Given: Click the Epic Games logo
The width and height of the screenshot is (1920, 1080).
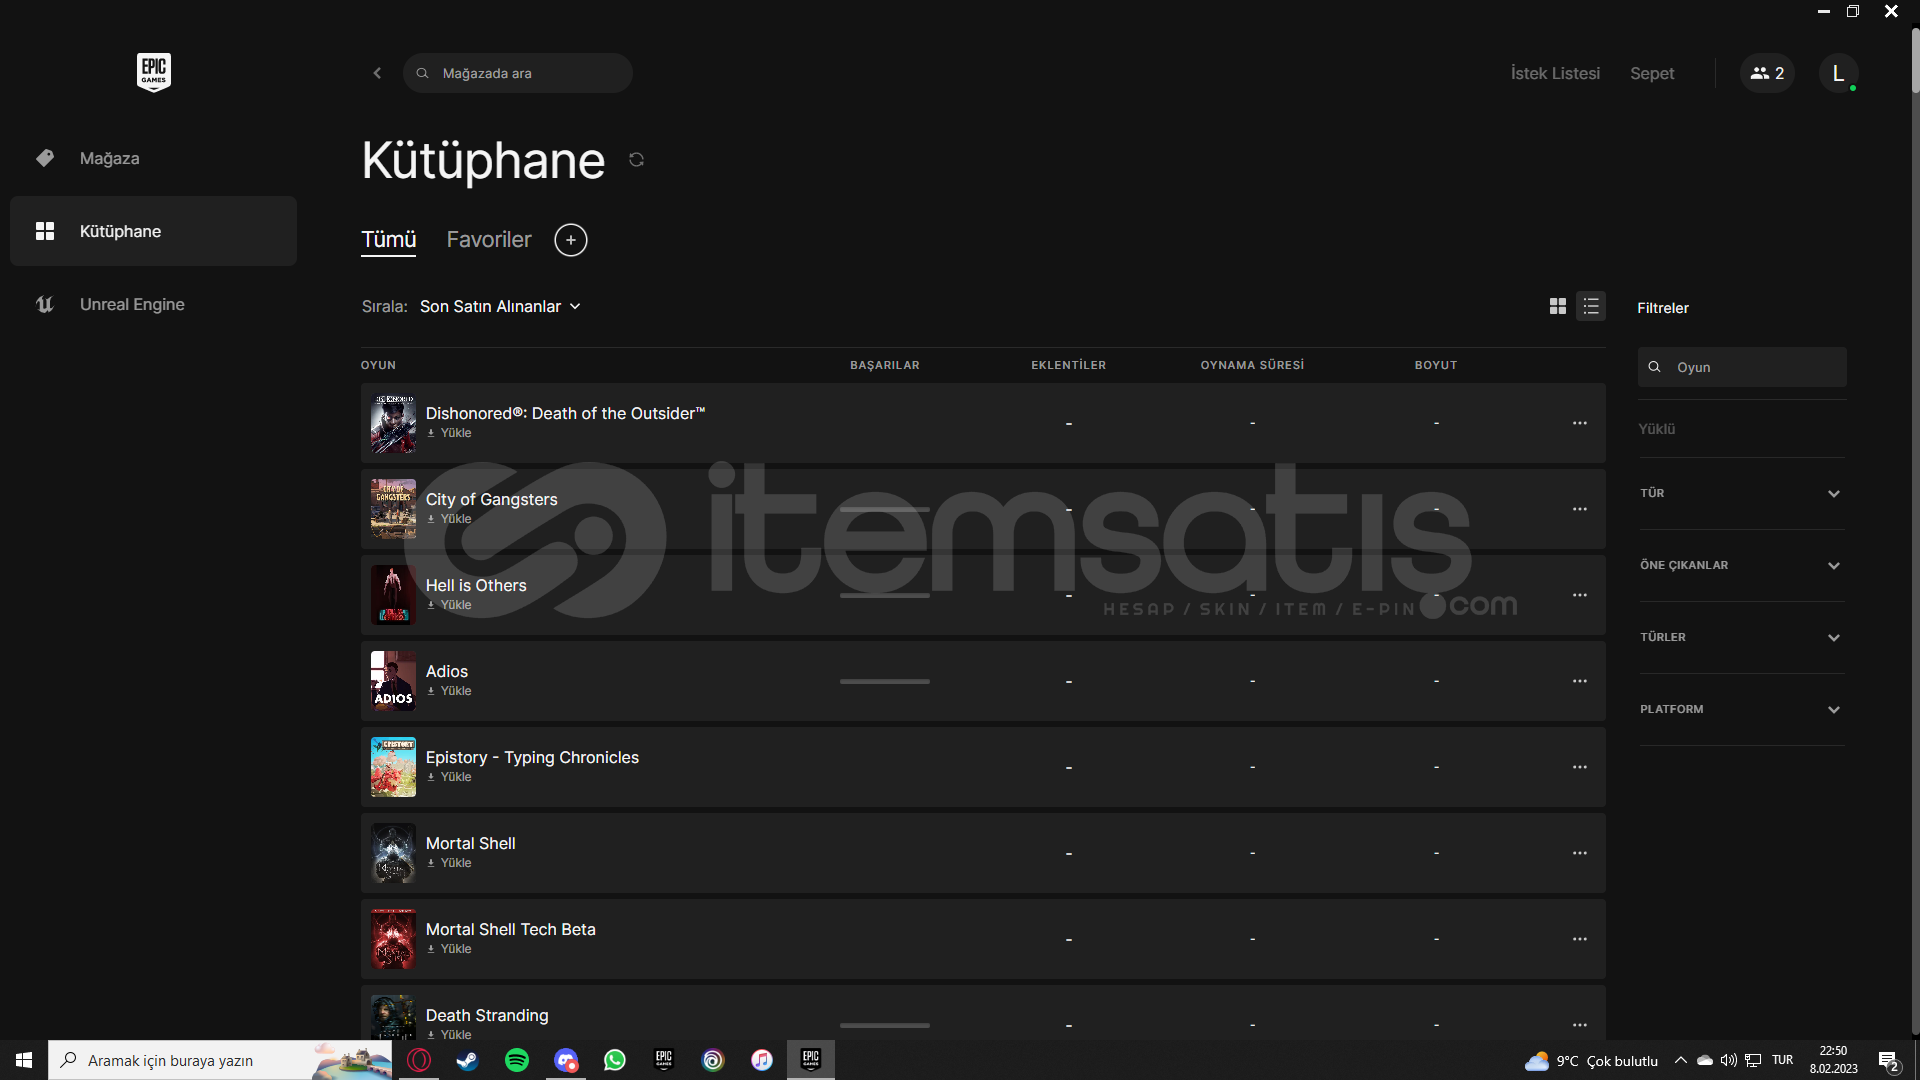Looking at the screenshot, I should (154, 72).
